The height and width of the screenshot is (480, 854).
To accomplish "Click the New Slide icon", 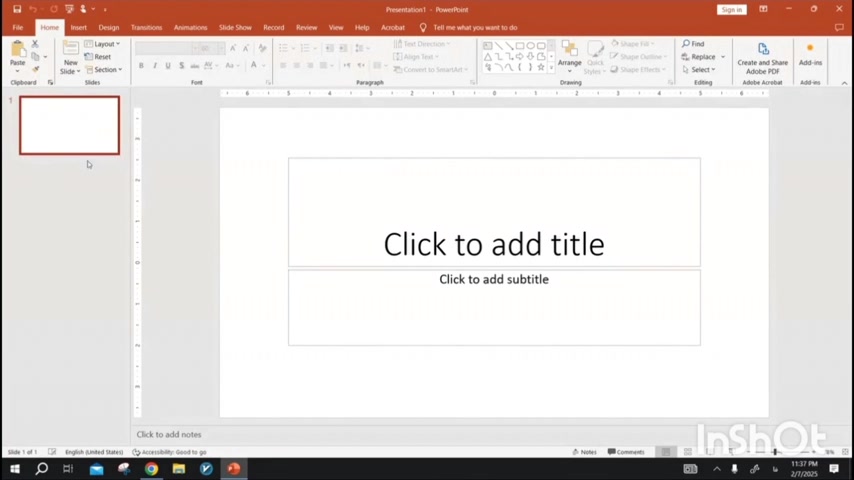I will pos(70,50).
